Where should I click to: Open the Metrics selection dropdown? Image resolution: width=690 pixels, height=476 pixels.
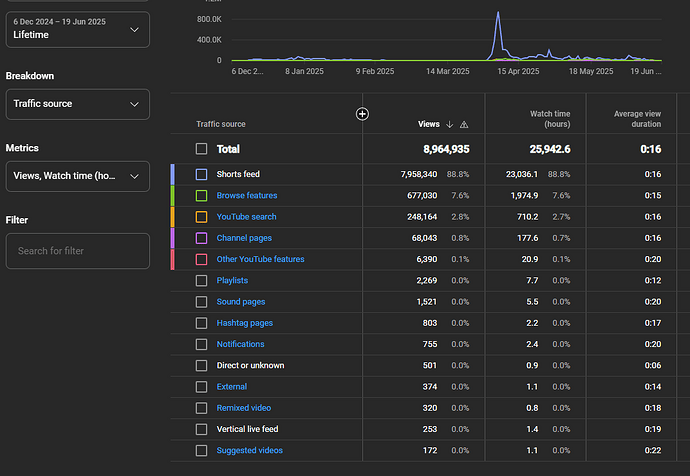[x=78, y=176]
